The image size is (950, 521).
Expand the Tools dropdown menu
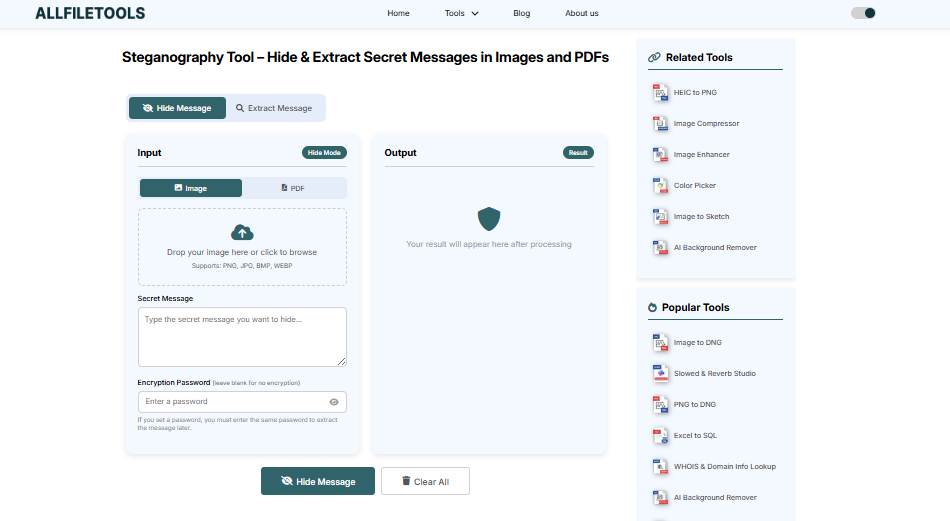tap(461, 14)
